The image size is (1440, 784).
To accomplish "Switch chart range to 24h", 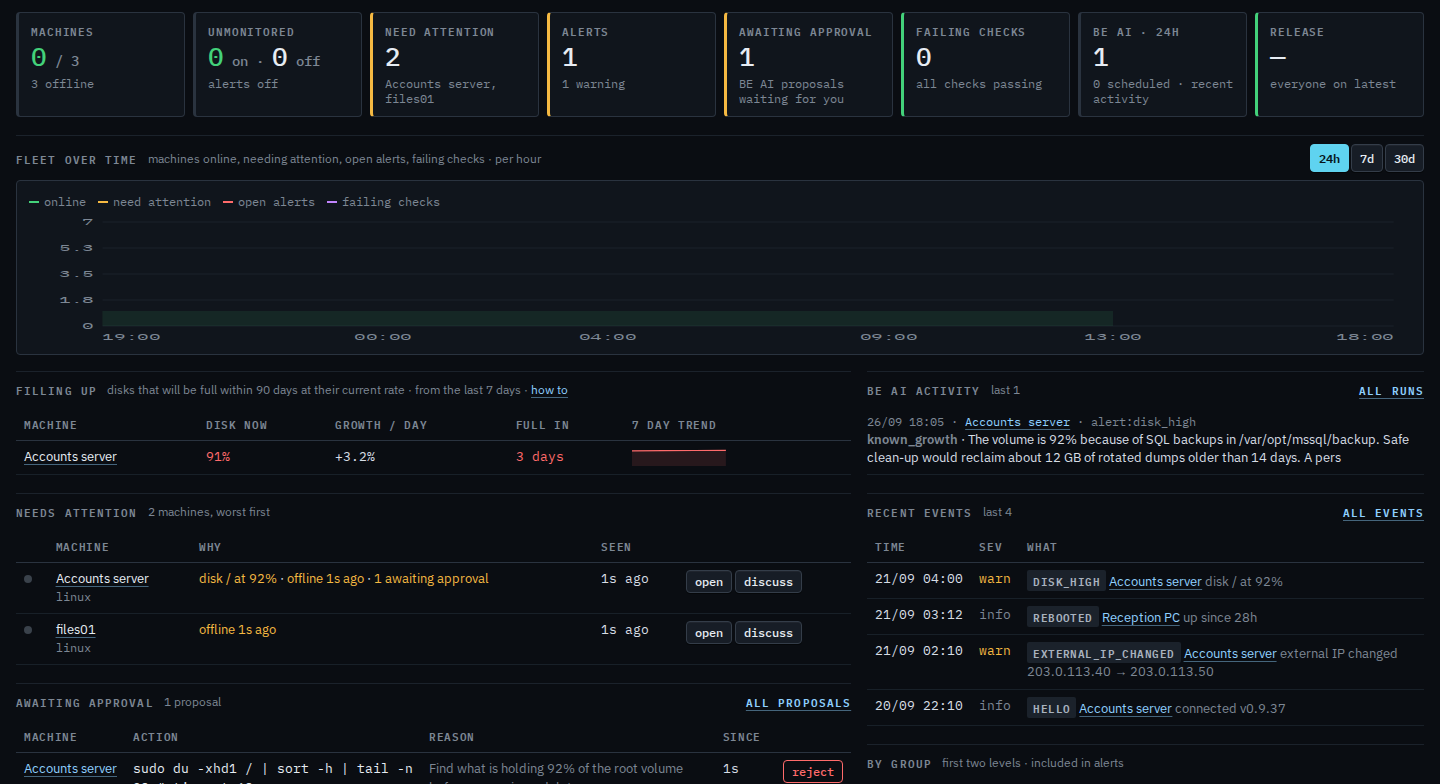I will (1329, 158).
